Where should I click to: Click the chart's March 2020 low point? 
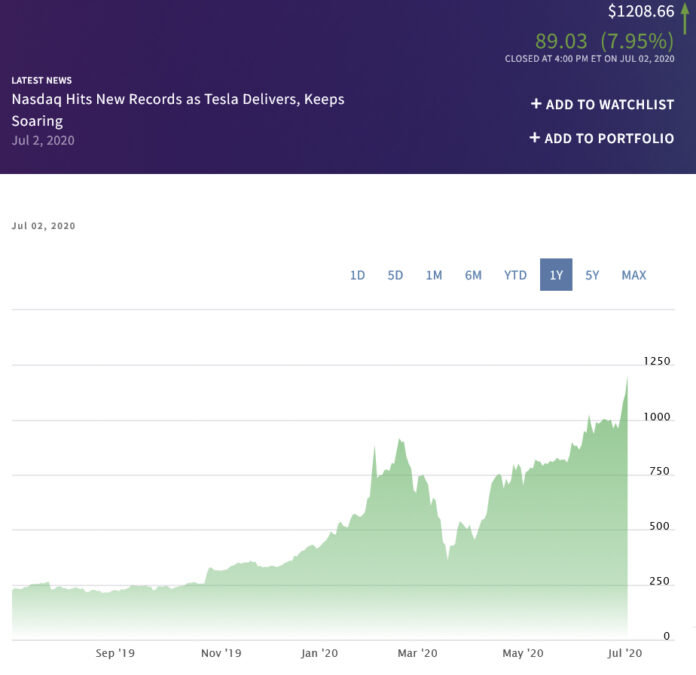tap(447, 559)
